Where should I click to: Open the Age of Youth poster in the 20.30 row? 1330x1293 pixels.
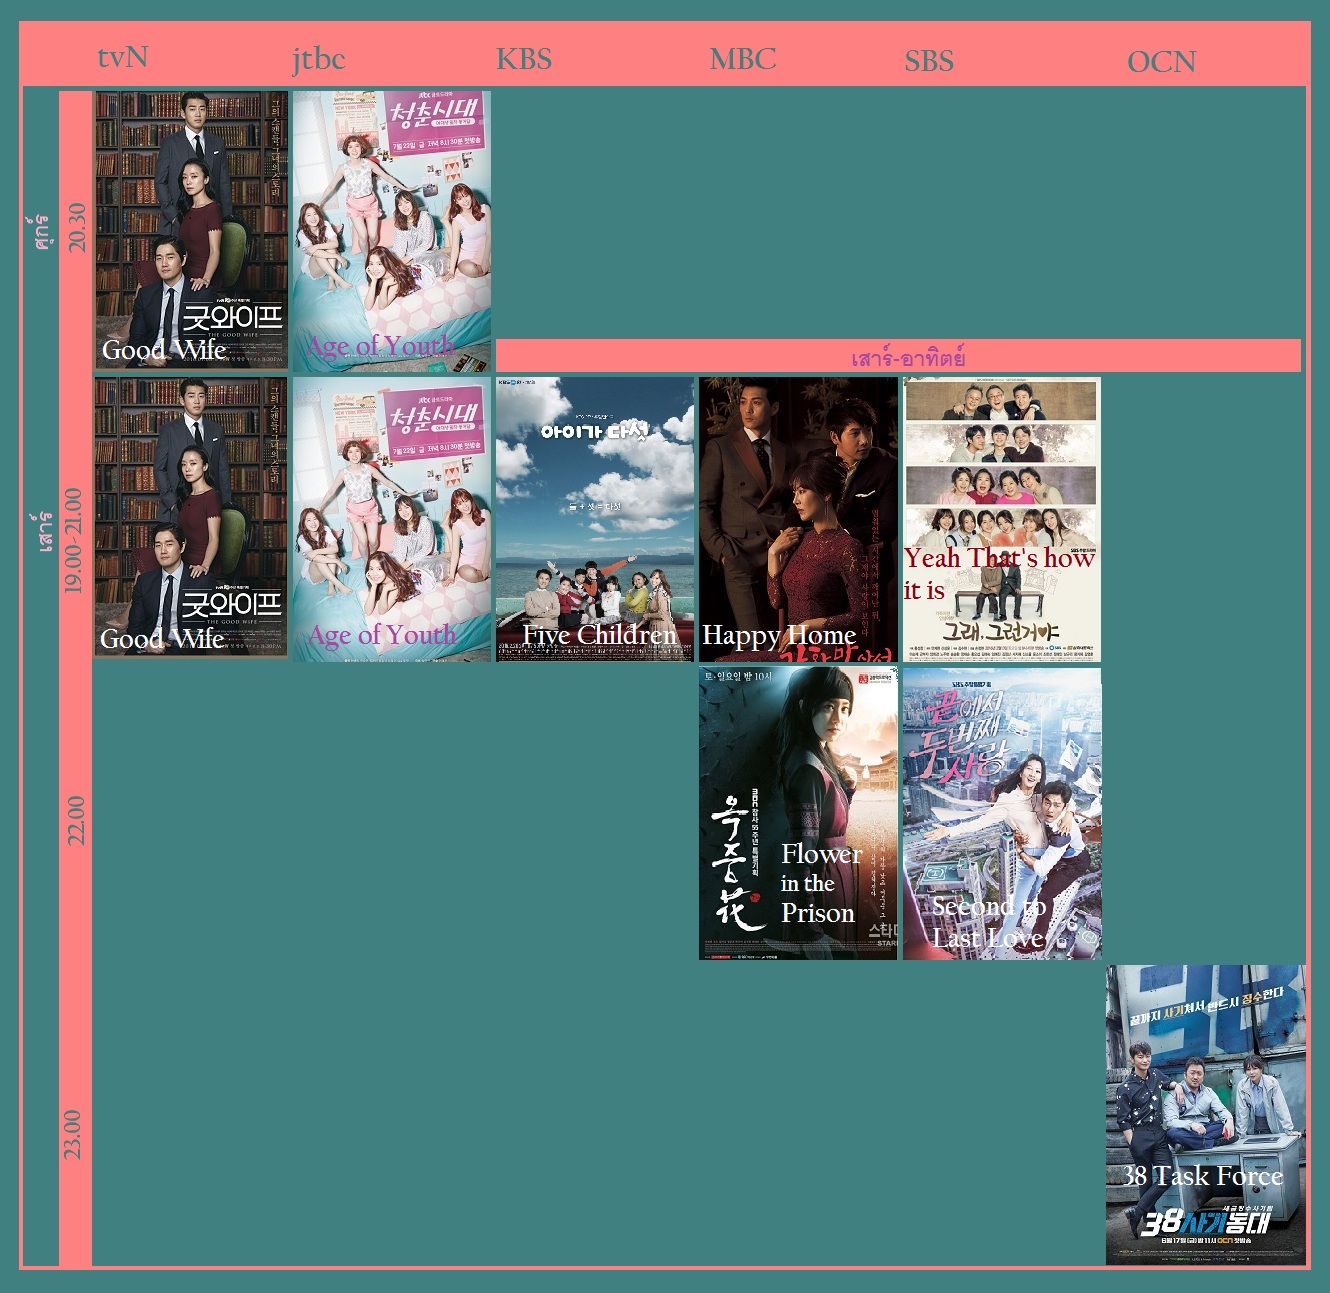click(x=392, y=231)
